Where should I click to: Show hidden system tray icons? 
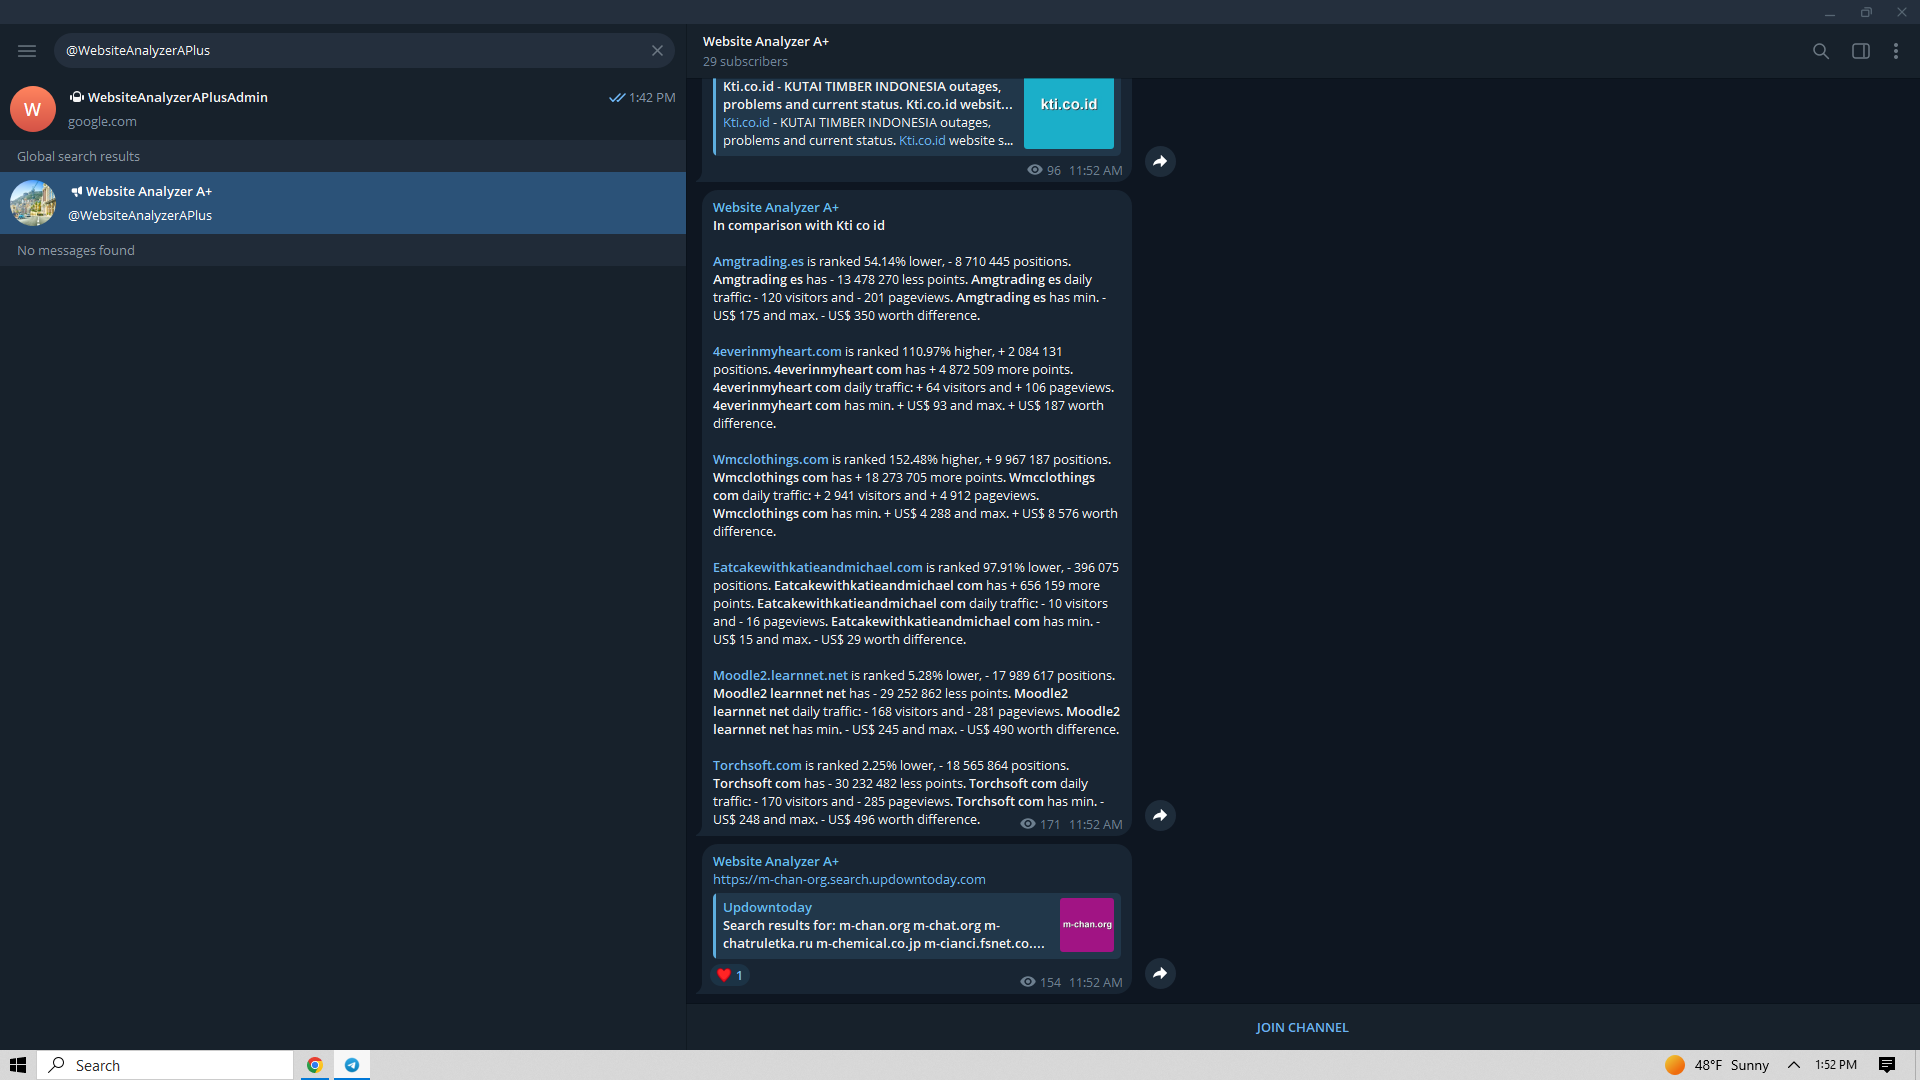1794,1065
